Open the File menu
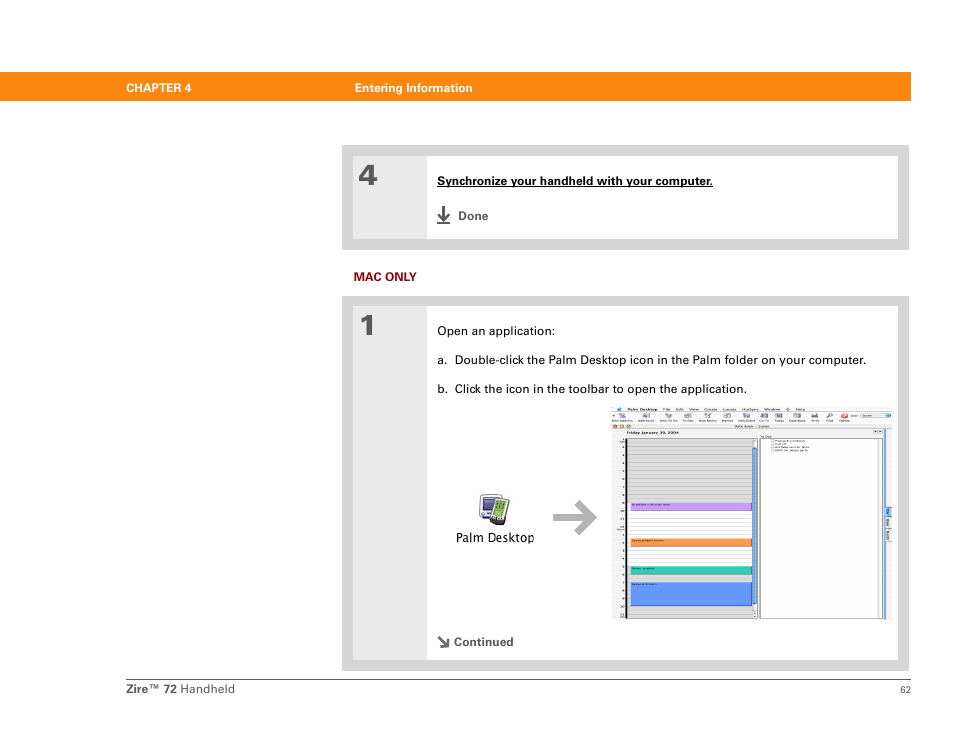 [x=666, y=409]
